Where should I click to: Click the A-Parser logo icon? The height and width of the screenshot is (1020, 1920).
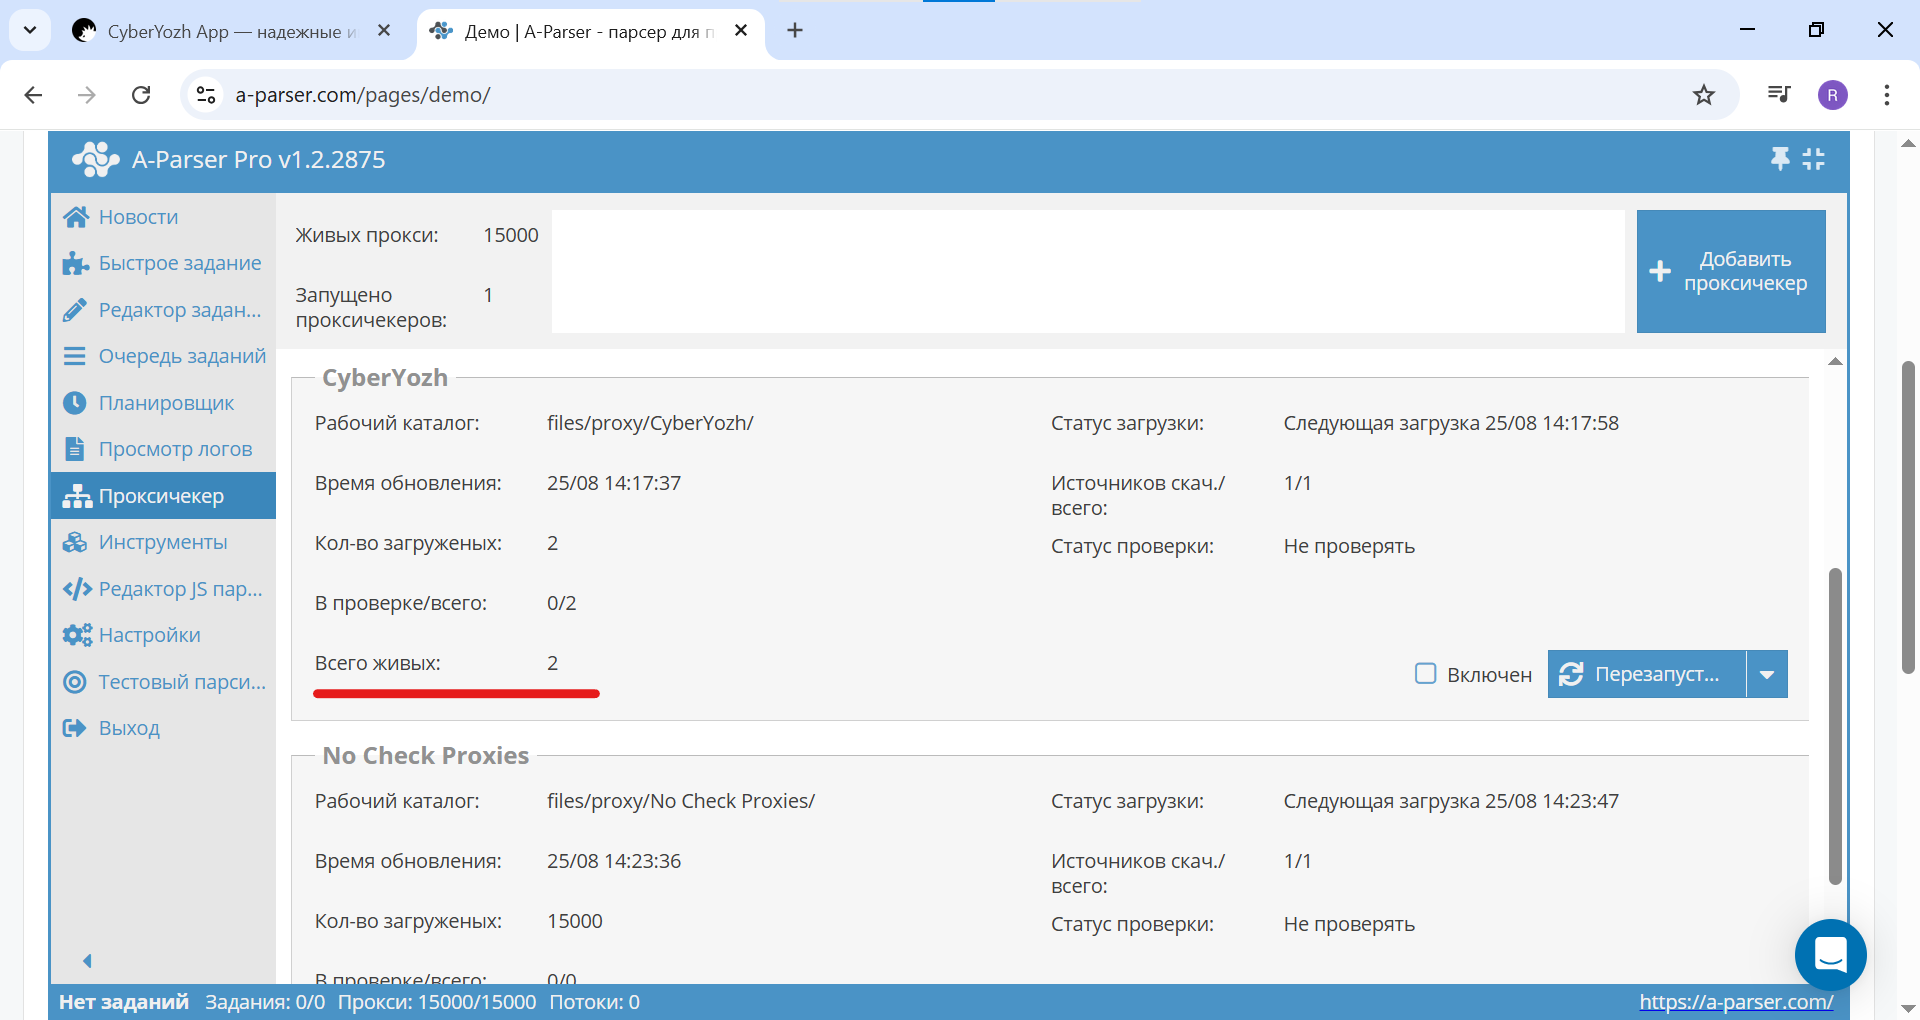point(95,160)
